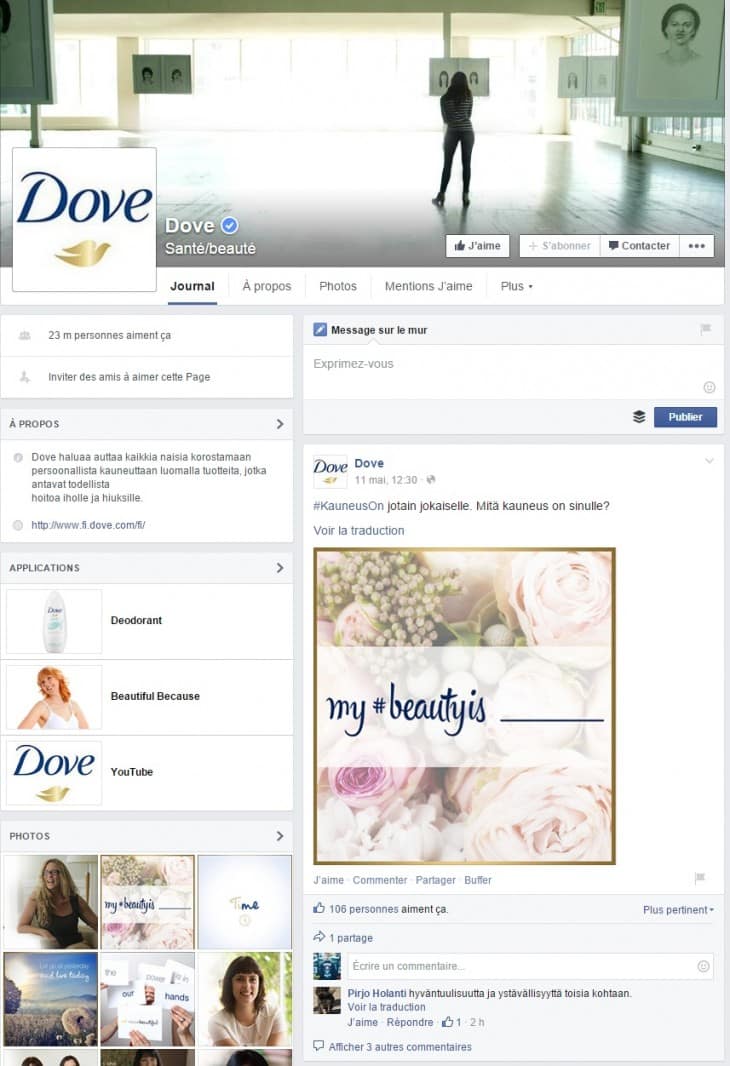Like the page with the J'aime button
This screenshot has width=730, height=1066.
477,245
